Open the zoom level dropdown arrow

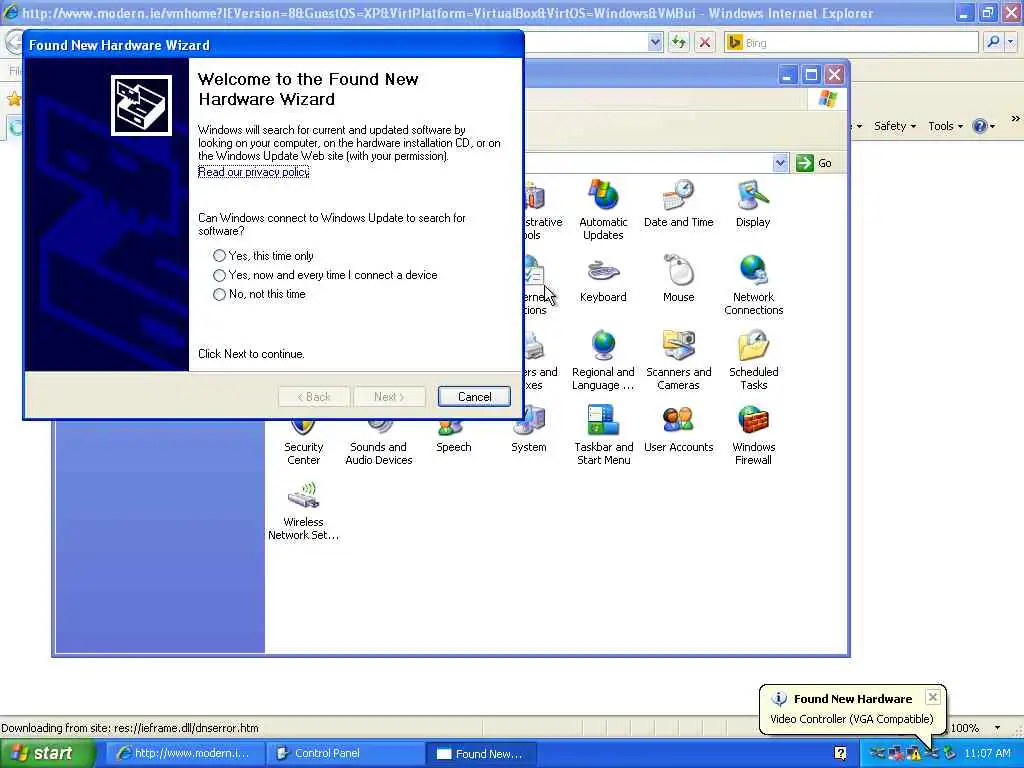pyautogui.click(x=997, y=728)
